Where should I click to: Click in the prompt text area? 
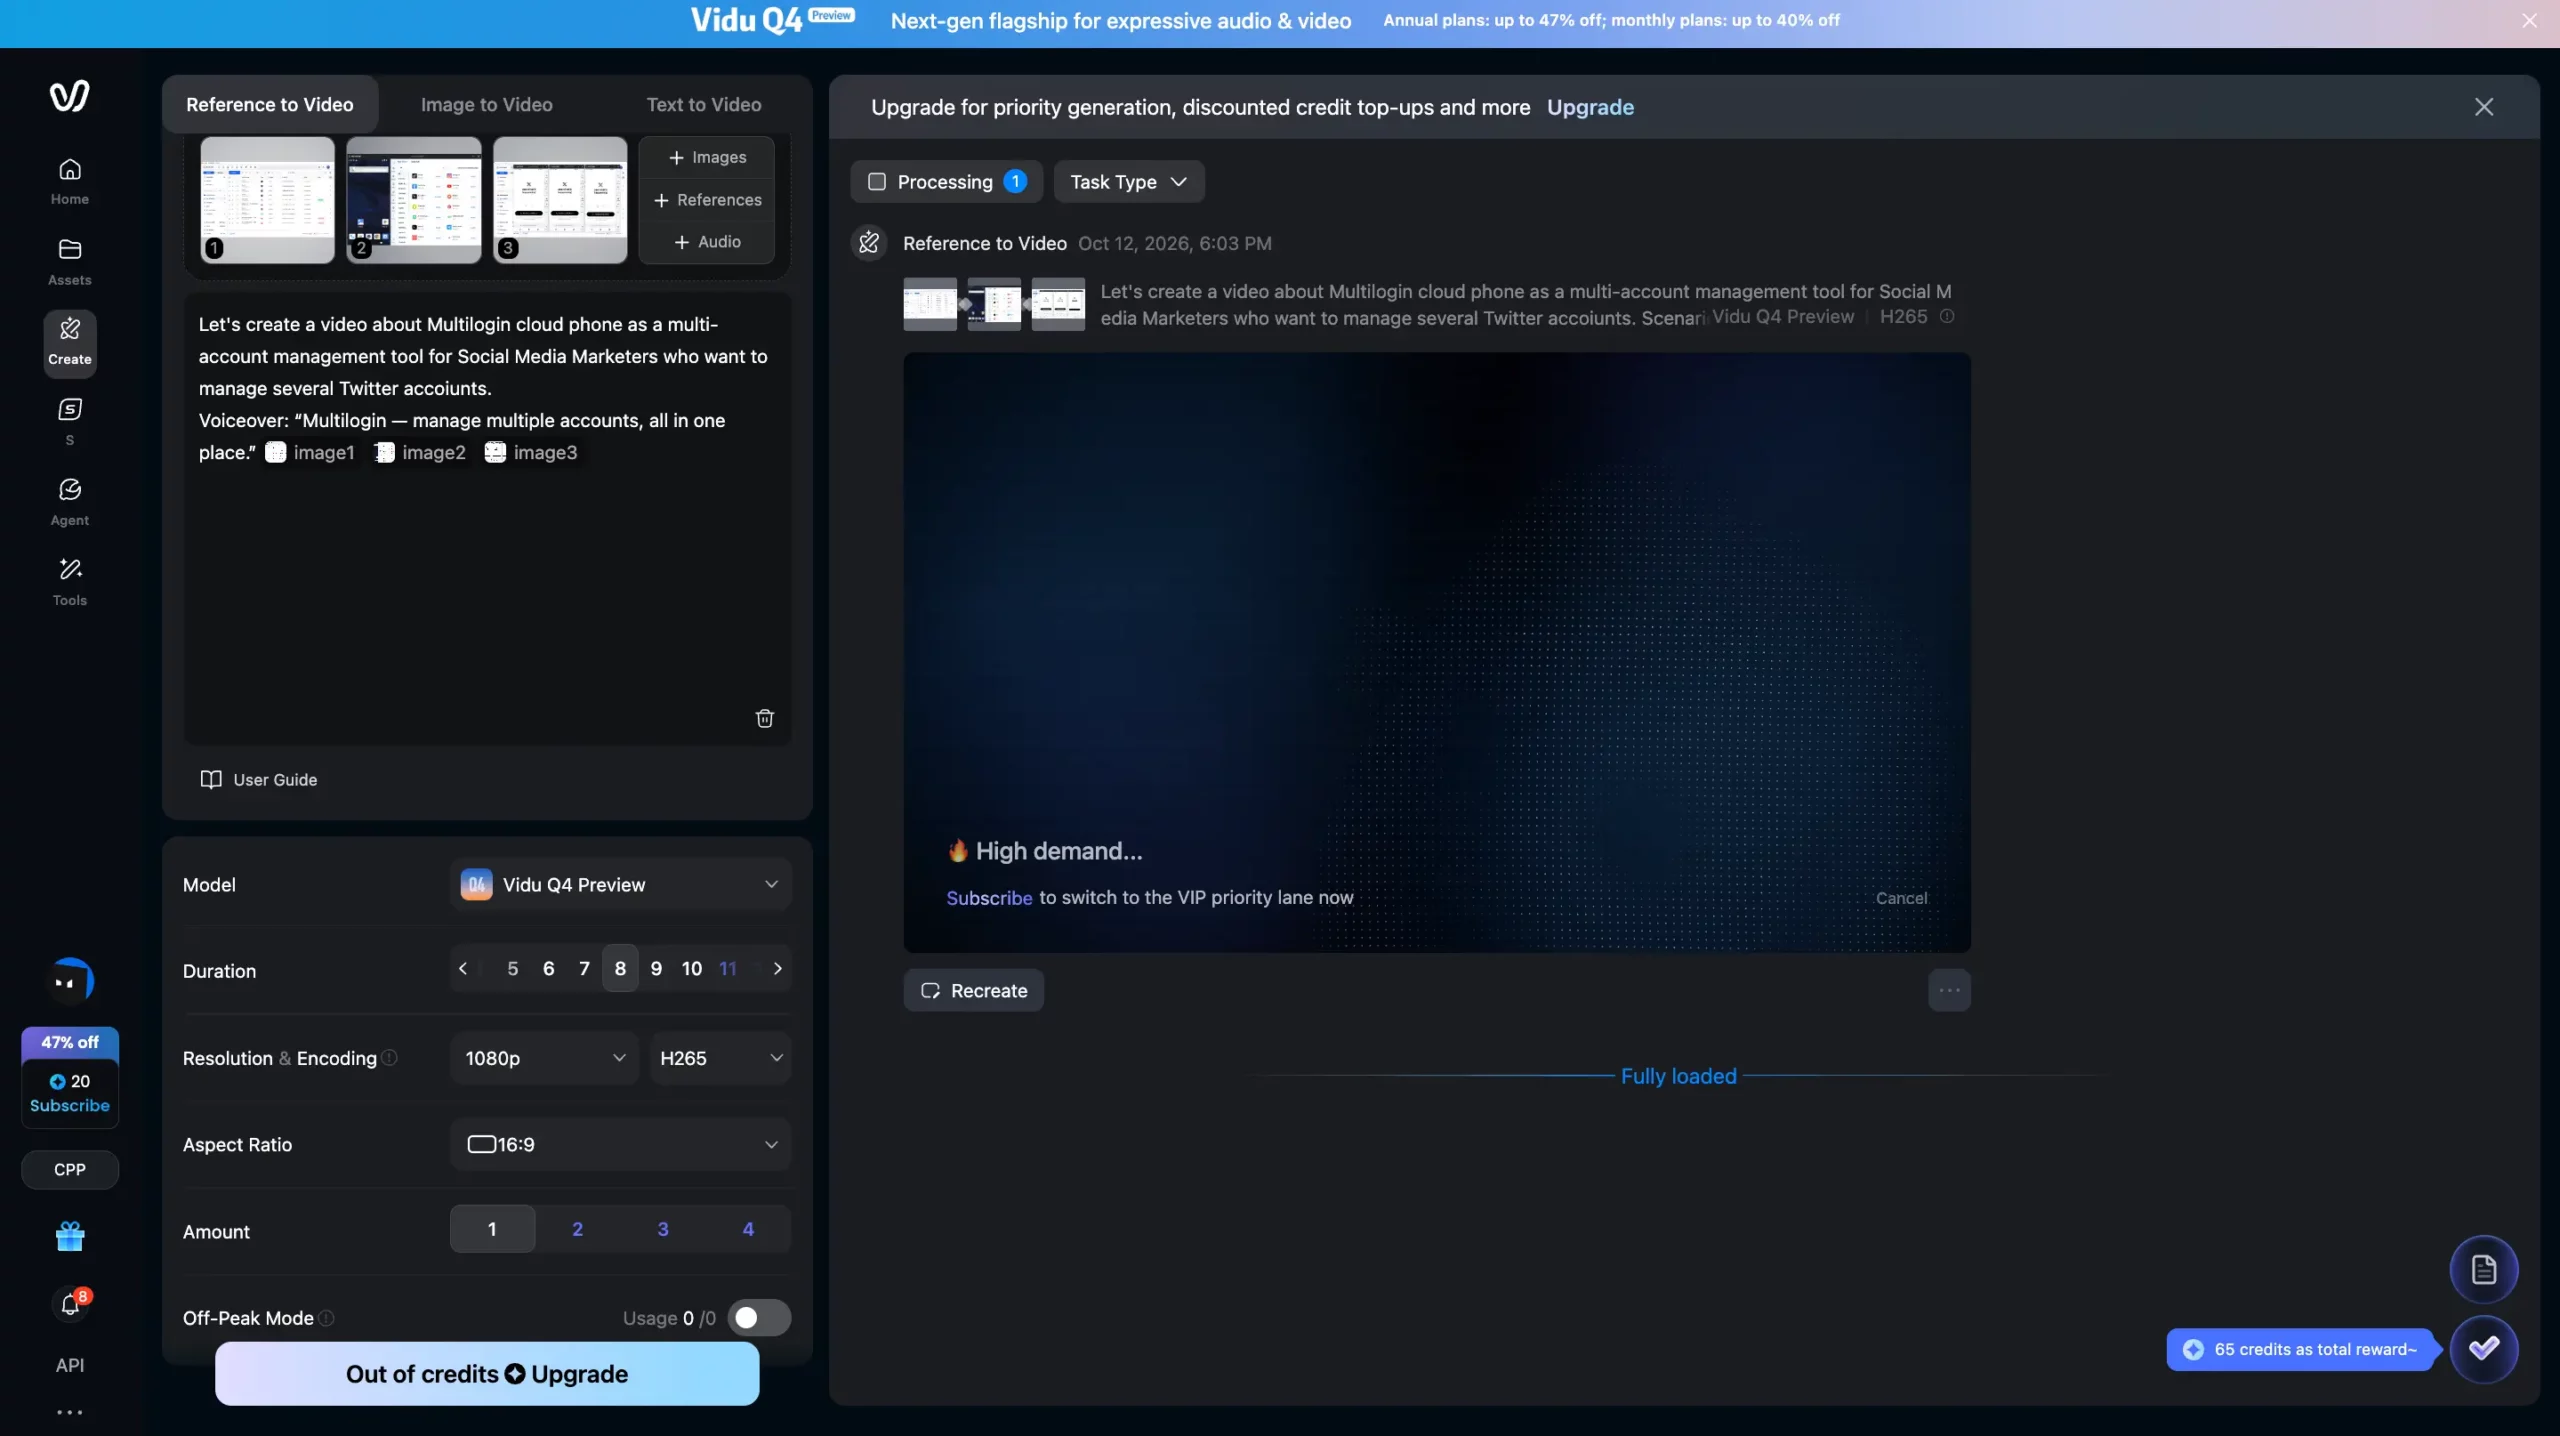pos(487,520)
